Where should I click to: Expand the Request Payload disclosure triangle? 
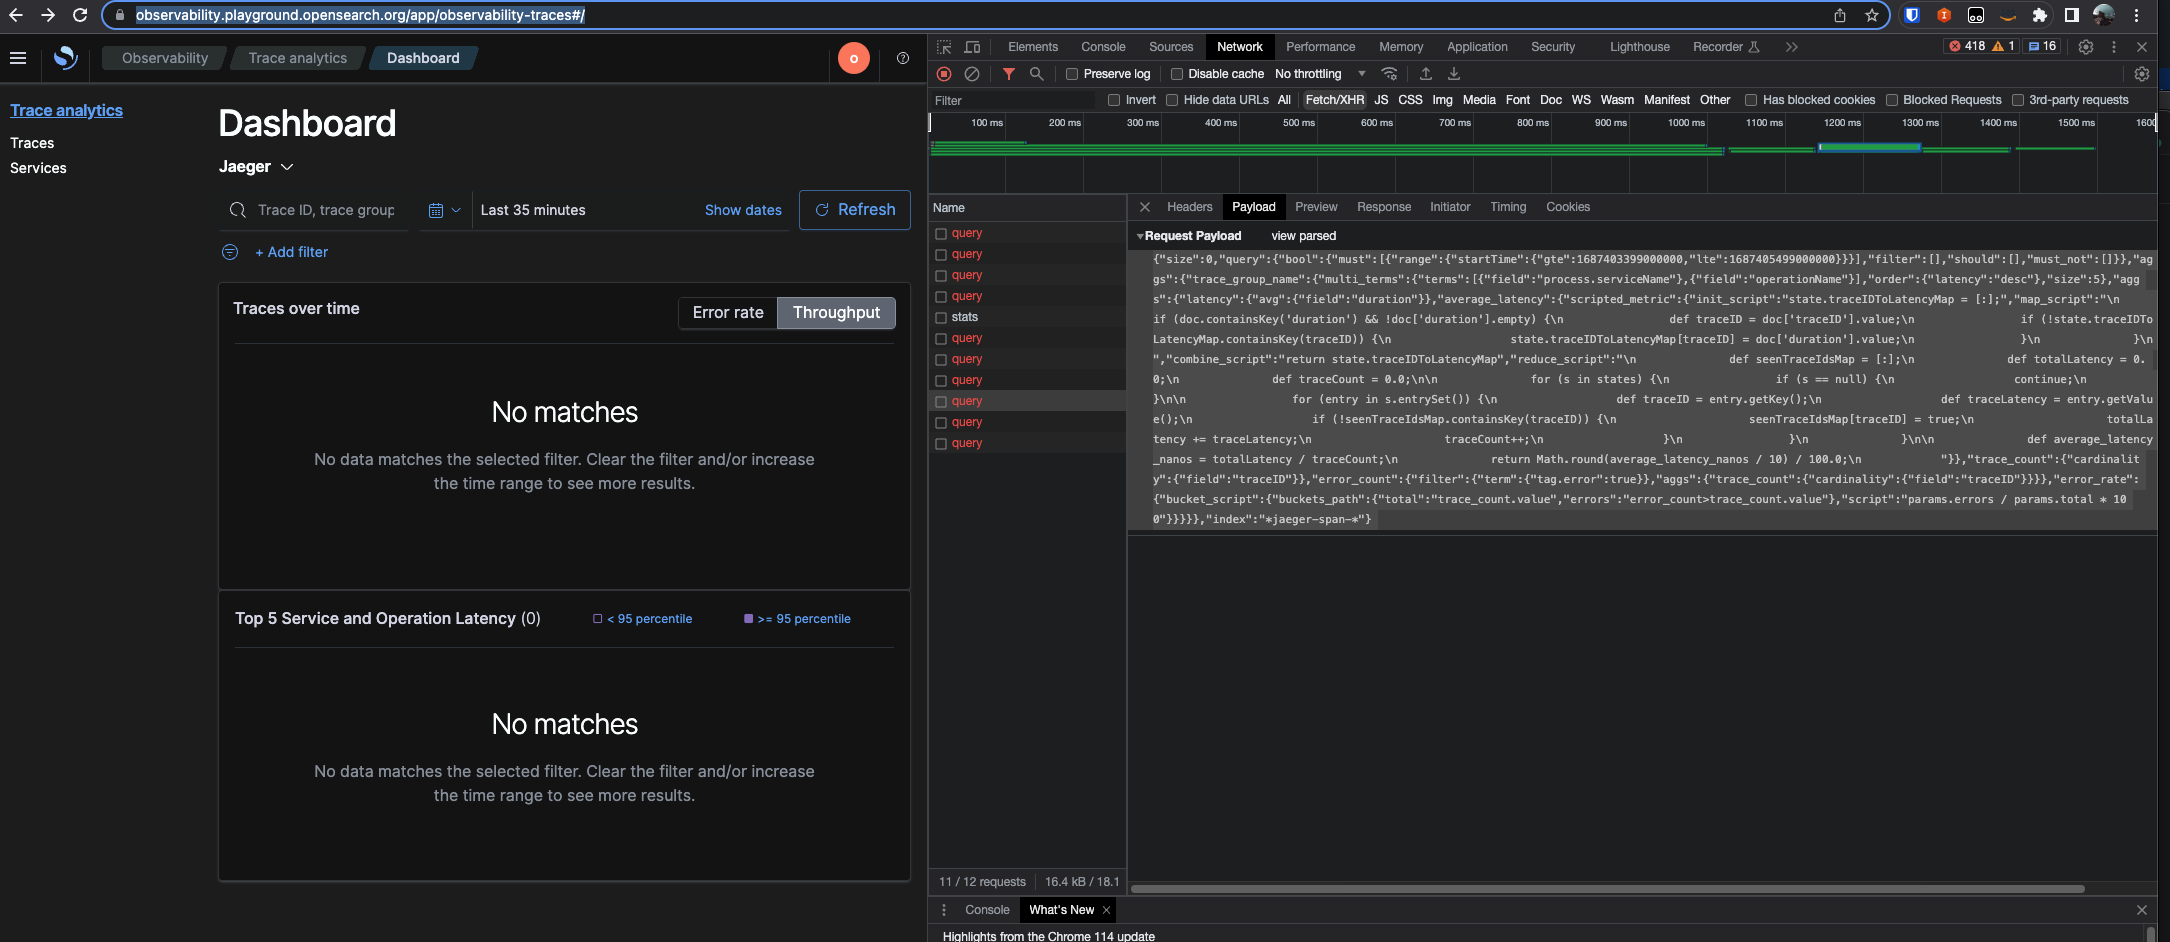(1140, 236)
